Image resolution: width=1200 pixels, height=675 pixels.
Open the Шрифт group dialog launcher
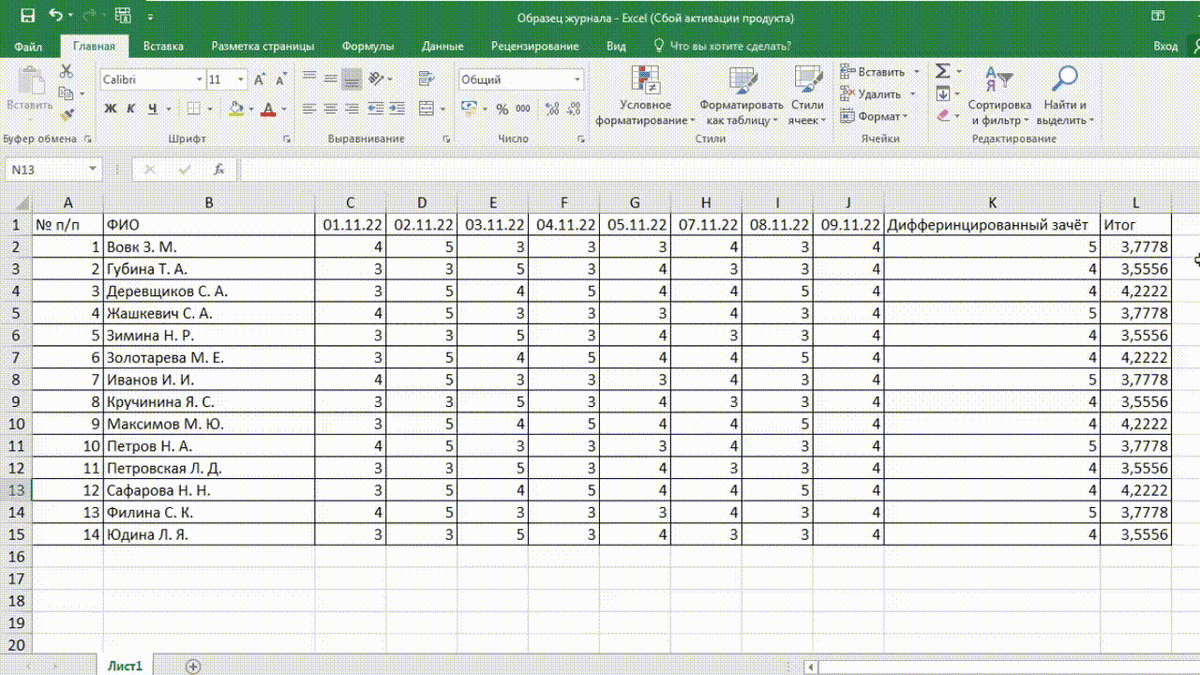[288, 139]
